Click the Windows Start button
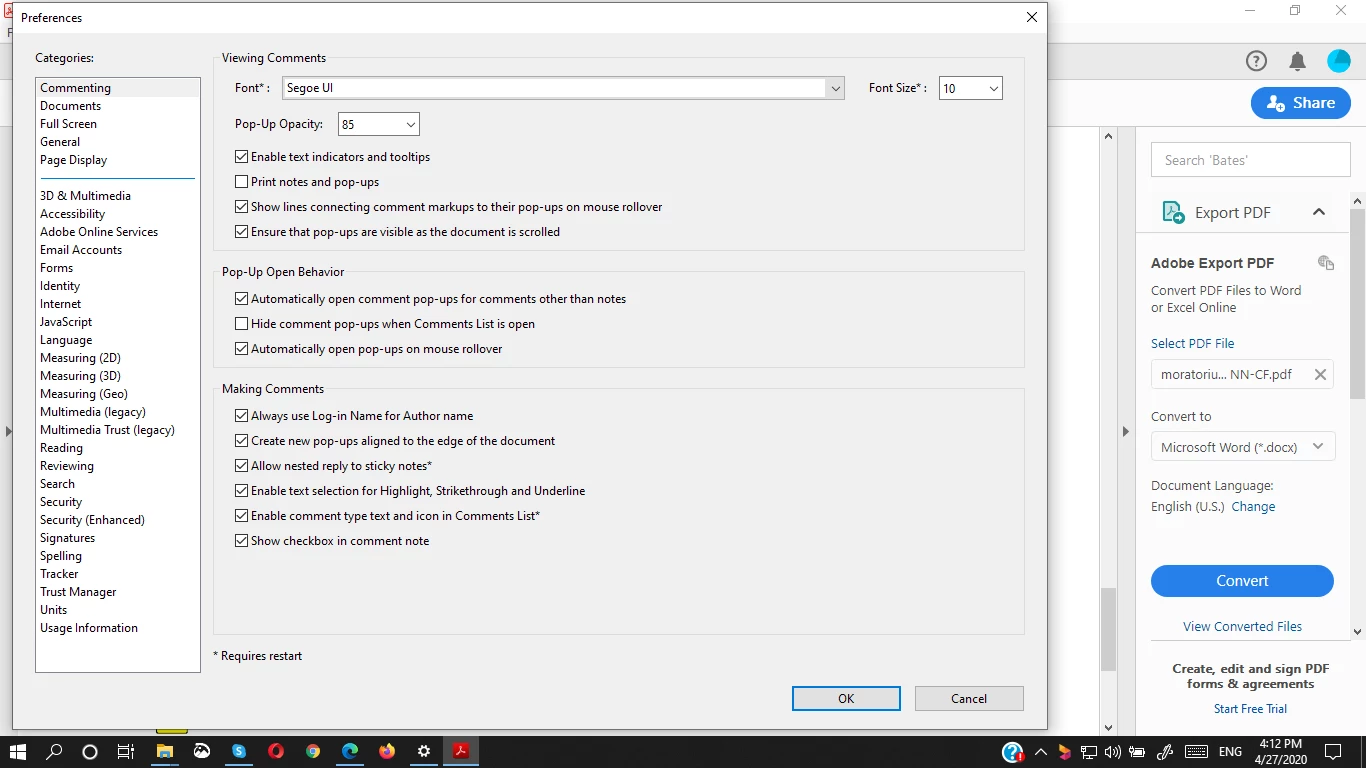The height and width of the screenshot is (768, 1366). coord(18,751)
